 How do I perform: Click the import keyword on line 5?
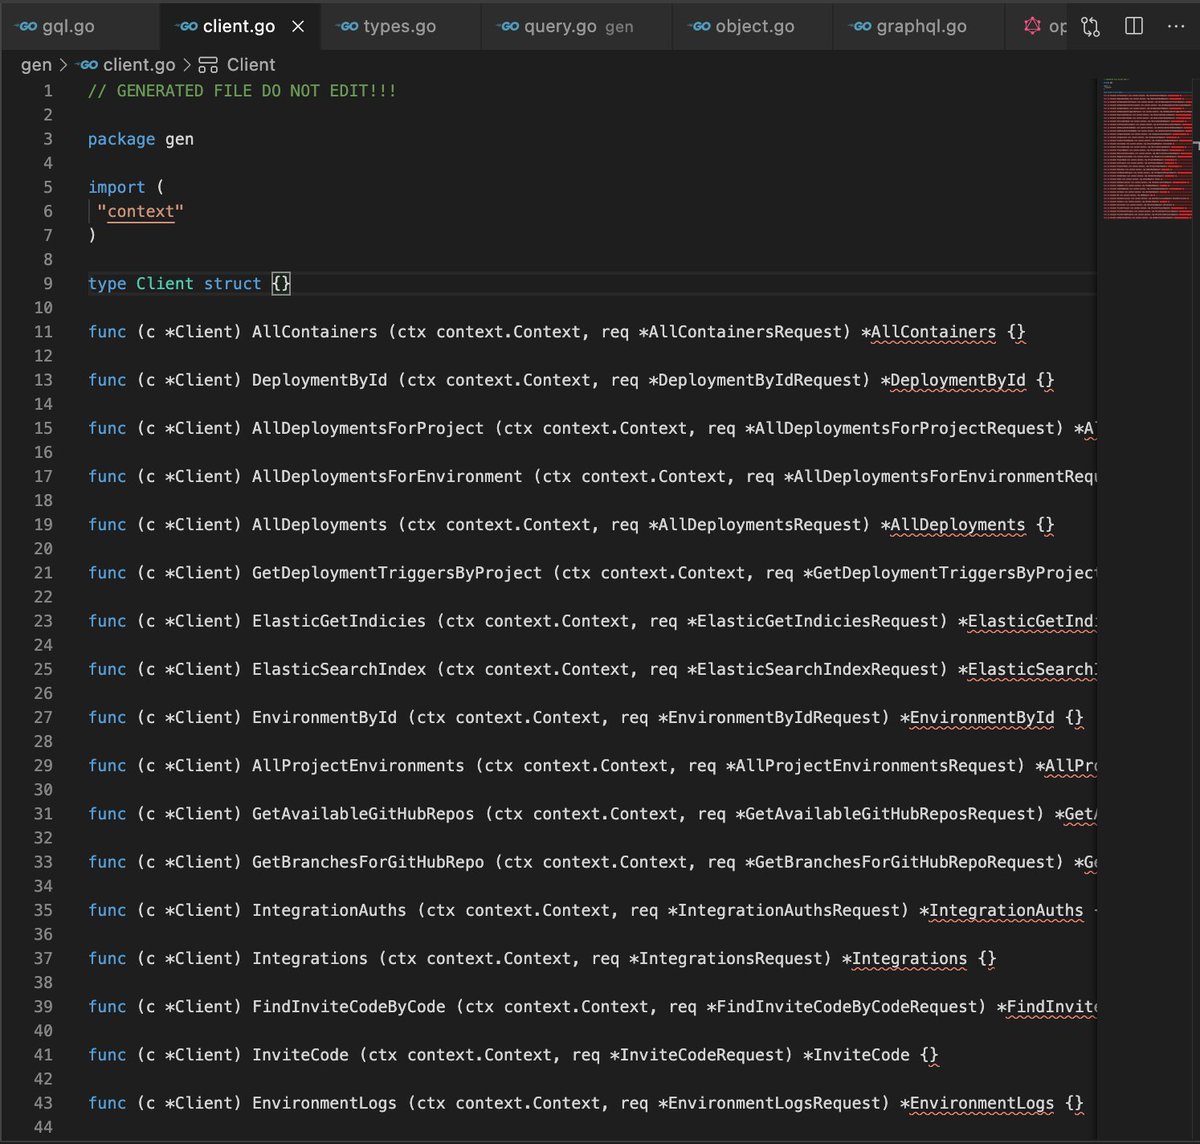tap(116, 187)
